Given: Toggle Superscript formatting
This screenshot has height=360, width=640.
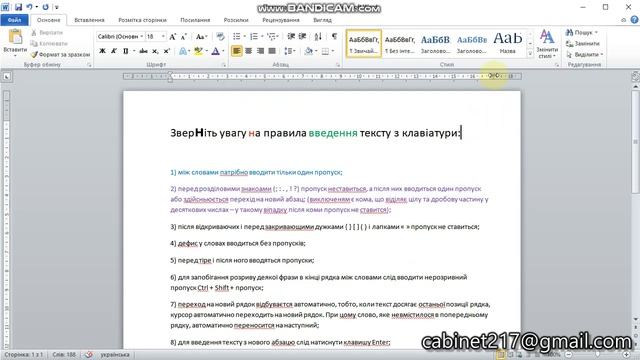Looking at the screenshot, I should point(166,51).
